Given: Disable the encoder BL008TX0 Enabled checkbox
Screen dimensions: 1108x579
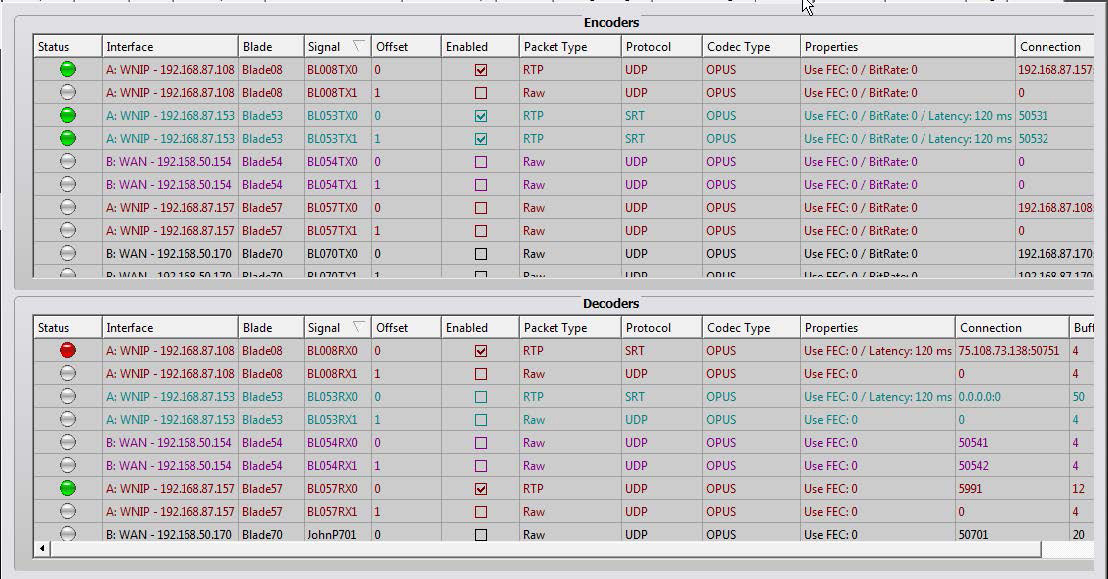Looking at the screenshot, I should (481, 70).
